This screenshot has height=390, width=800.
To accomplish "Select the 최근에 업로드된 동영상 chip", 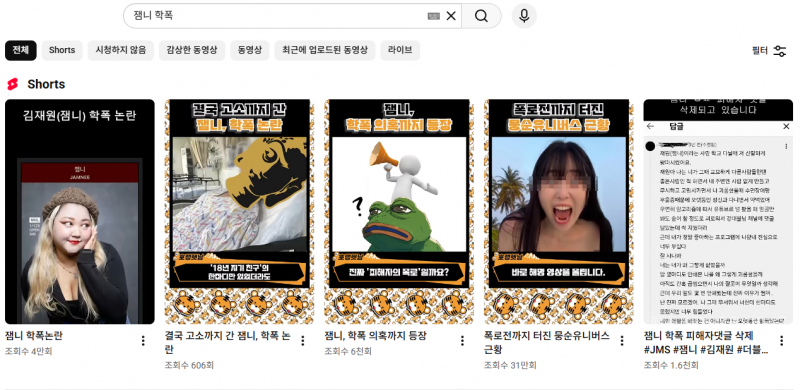I will pyautogui.click(x=324, y=51).
